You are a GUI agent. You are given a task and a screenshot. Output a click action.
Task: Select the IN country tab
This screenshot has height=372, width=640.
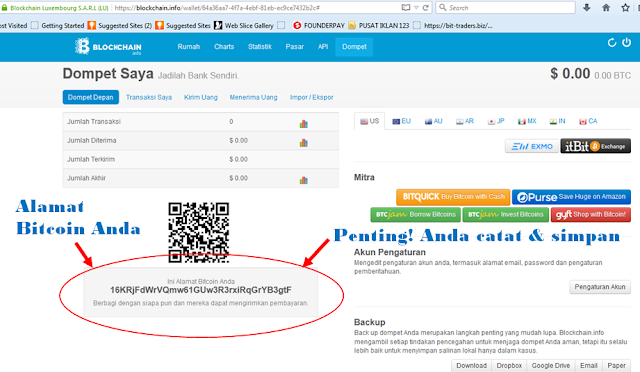(x=558, y=121)
